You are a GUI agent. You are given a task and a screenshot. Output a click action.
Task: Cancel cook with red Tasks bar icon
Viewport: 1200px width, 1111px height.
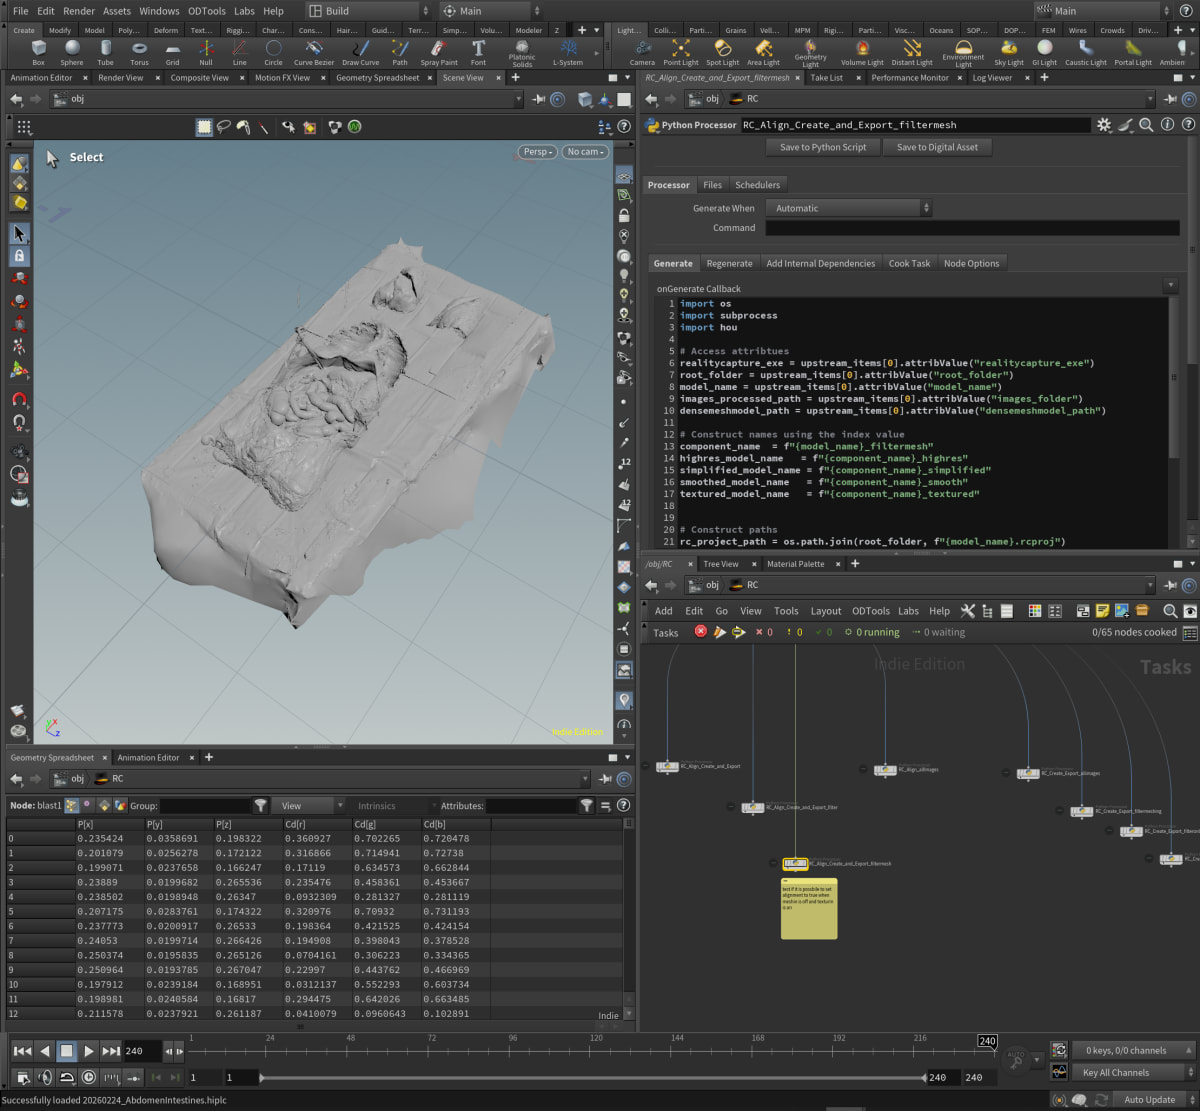[x=700, y=632]
